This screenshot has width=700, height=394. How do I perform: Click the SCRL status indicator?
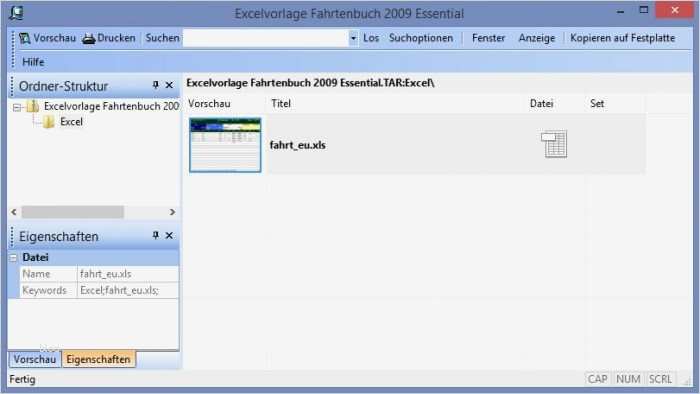pos(660,379)
